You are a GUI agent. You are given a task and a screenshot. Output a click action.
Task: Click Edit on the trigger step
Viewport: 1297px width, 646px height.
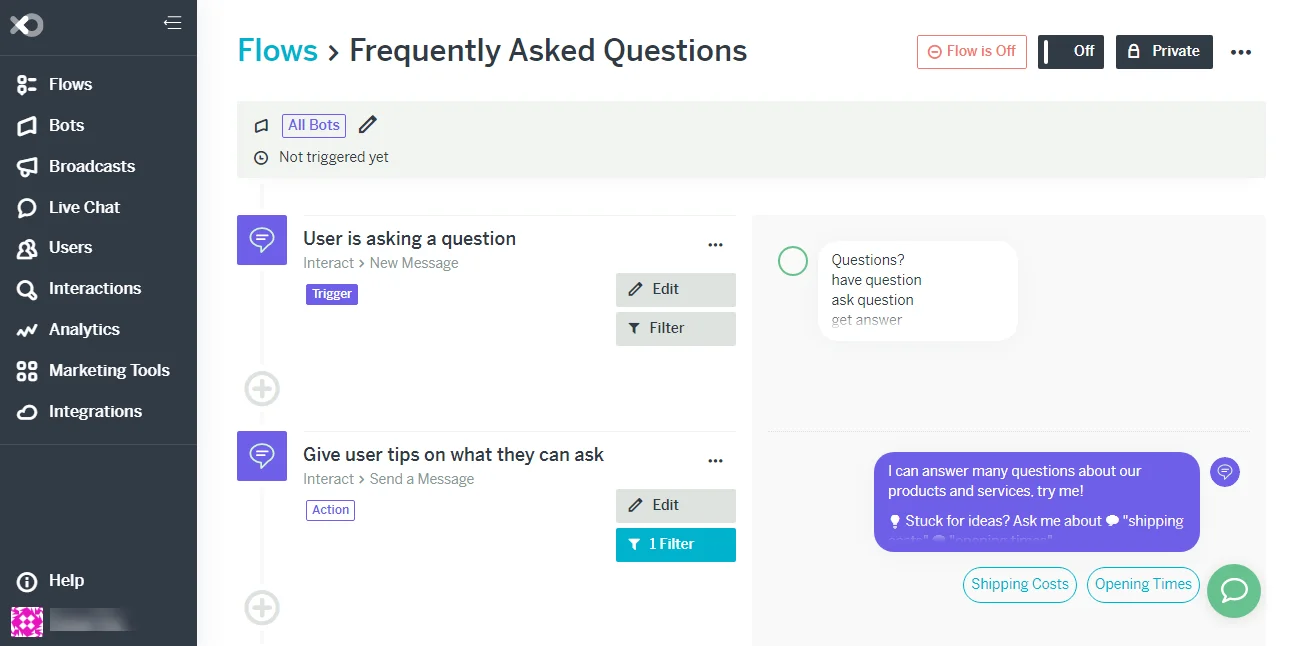(x=675, y=289)
